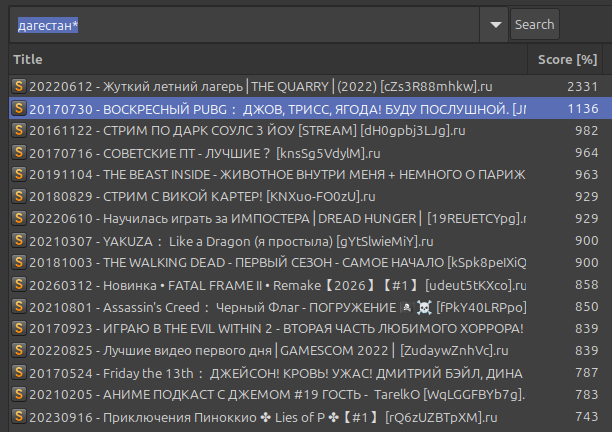Click the icon beside THE EVIL WITHIN 2 row
The height and width of the screenshot is (432, 612).
click(x=19, y=329)
